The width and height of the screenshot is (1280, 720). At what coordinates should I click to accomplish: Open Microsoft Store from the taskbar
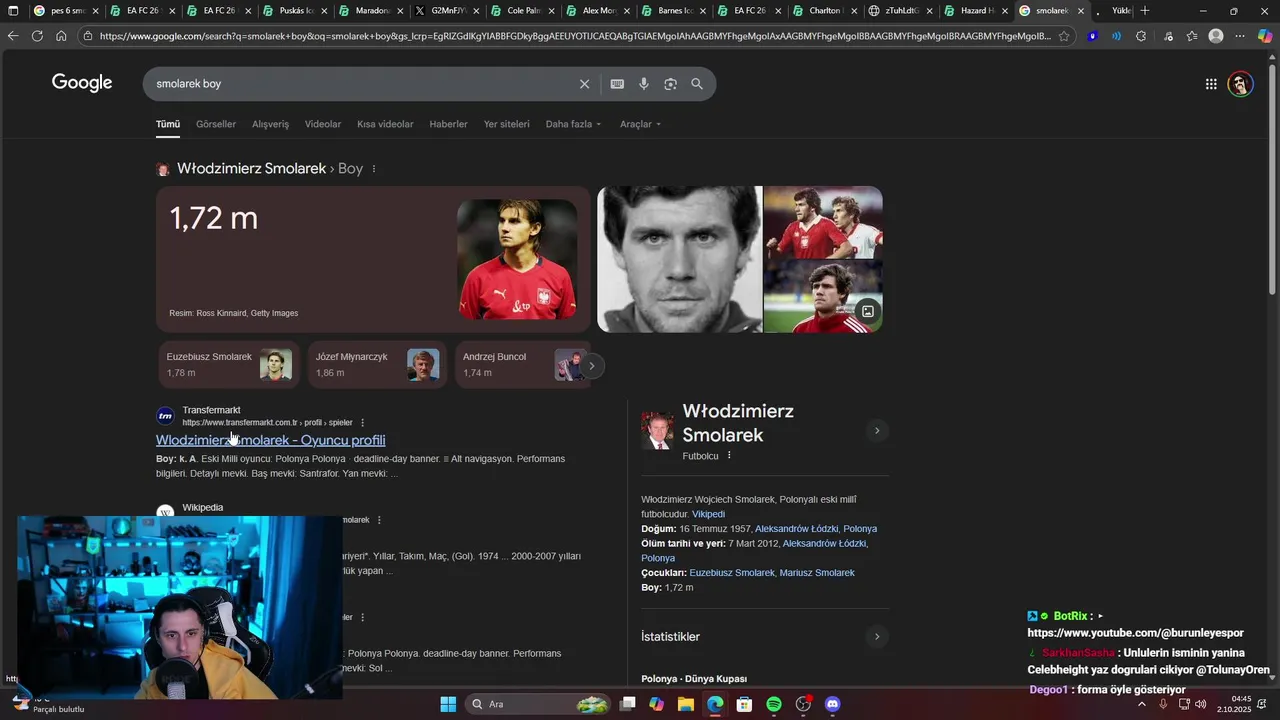click(744, 704)
